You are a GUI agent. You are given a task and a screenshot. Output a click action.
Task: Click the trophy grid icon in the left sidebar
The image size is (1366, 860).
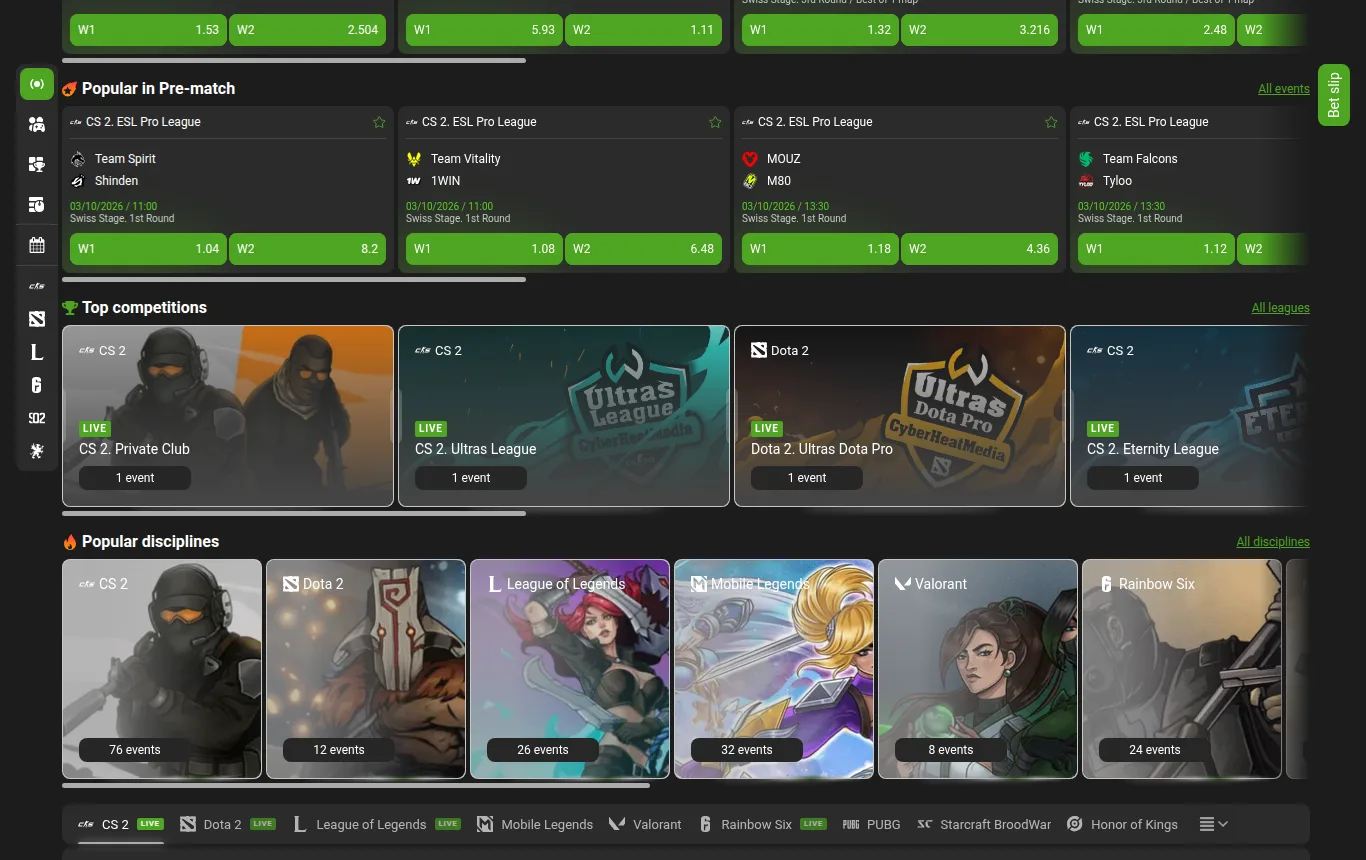point(37,164)
